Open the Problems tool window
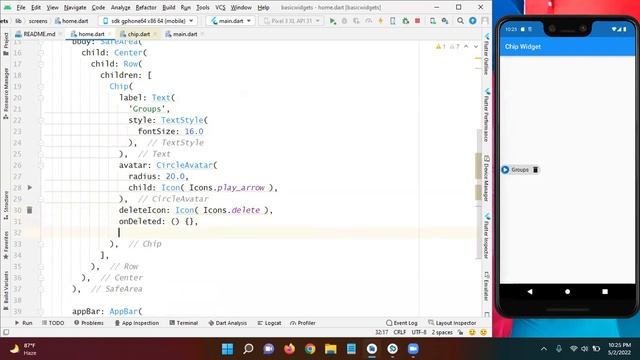The image size is (640, 360). [89, 323]
